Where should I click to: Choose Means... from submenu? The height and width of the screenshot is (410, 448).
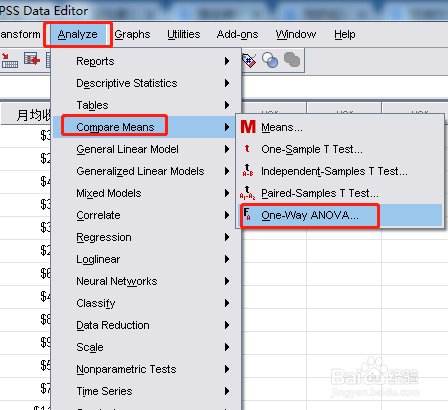click(340, 127)
